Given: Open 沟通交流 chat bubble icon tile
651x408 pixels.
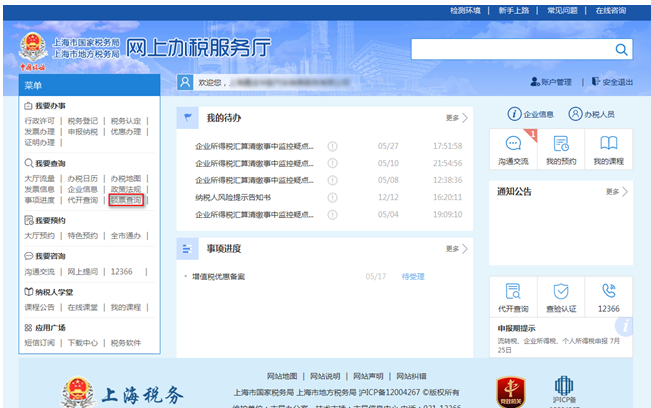Looking at the screenshot, I should [513, 149].
